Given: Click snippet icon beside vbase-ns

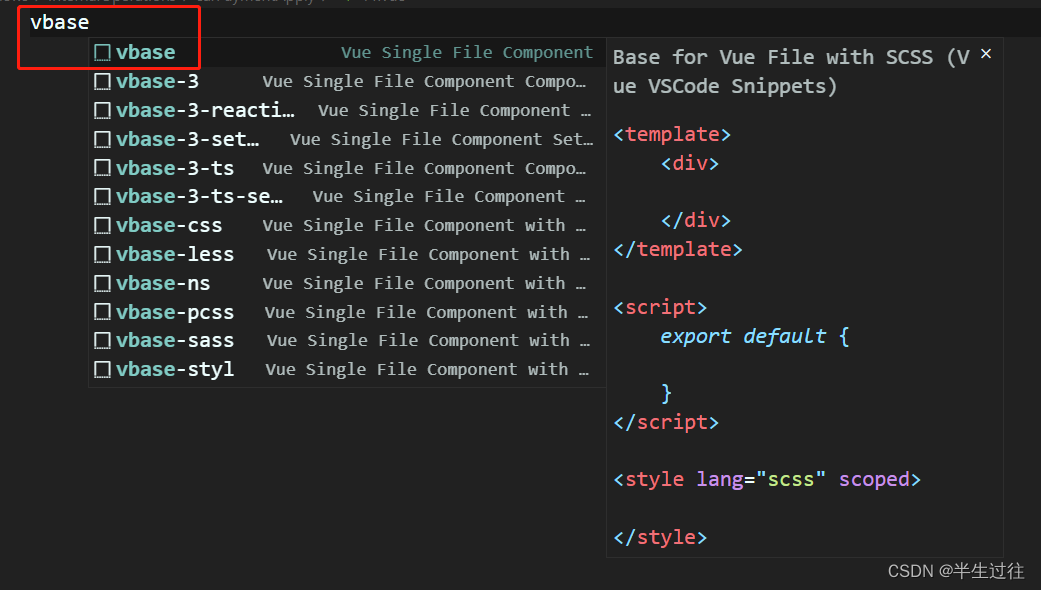Looking at the screenshot, I should (102, 283).
